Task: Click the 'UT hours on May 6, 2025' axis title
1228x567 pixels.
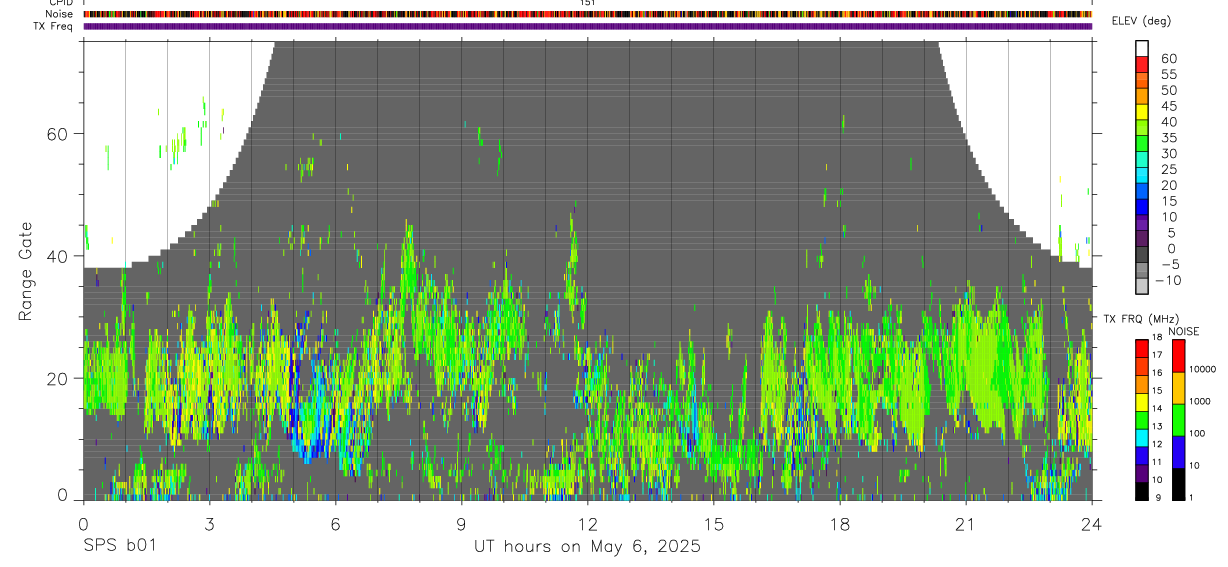Action: coord(587,547)
